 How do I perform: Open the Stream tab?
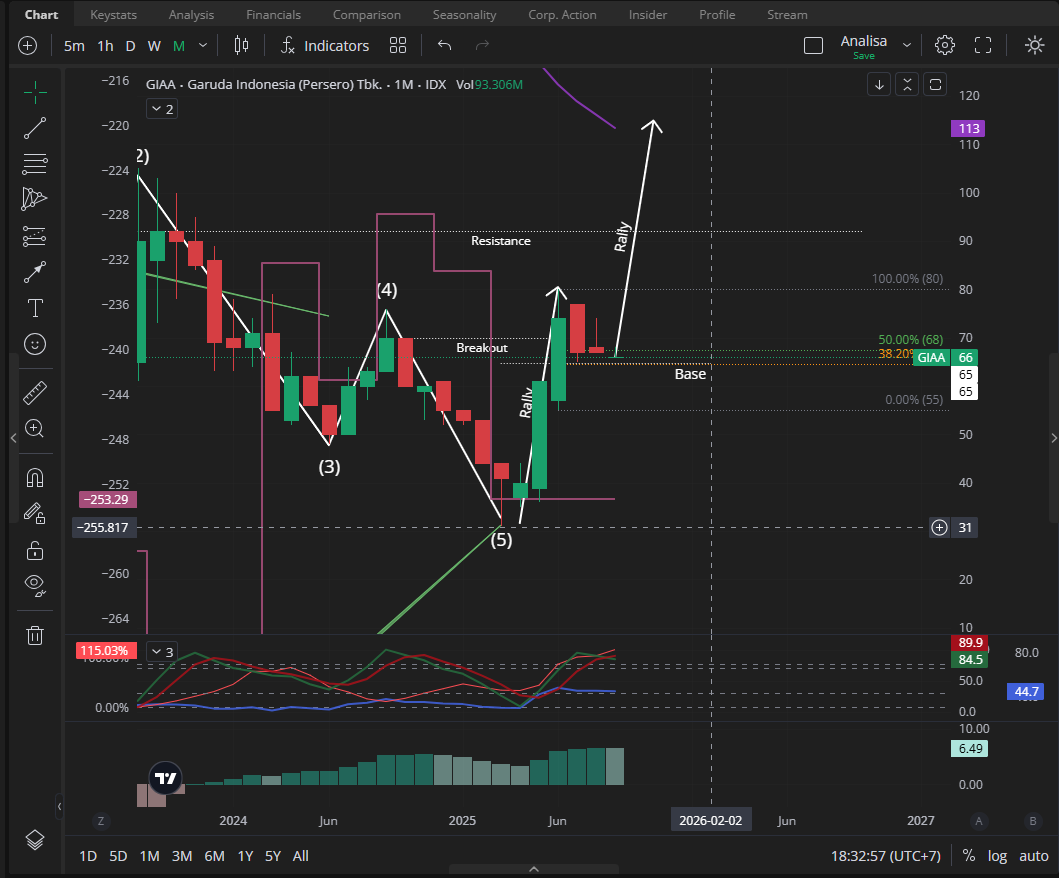click(787, 15)
